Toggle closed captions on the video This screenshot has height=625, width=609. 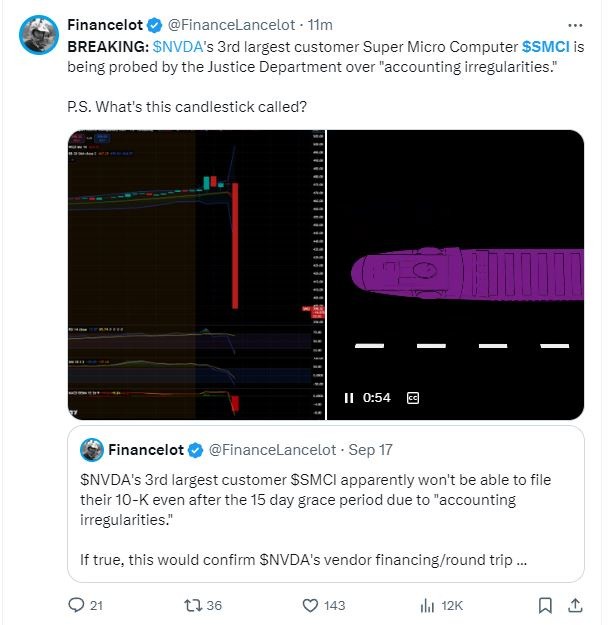pos(412,397)
